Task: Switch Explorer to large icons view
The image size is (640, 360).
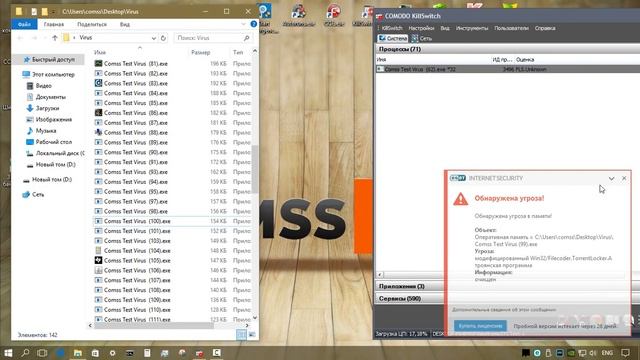Action: click(252, 335)
